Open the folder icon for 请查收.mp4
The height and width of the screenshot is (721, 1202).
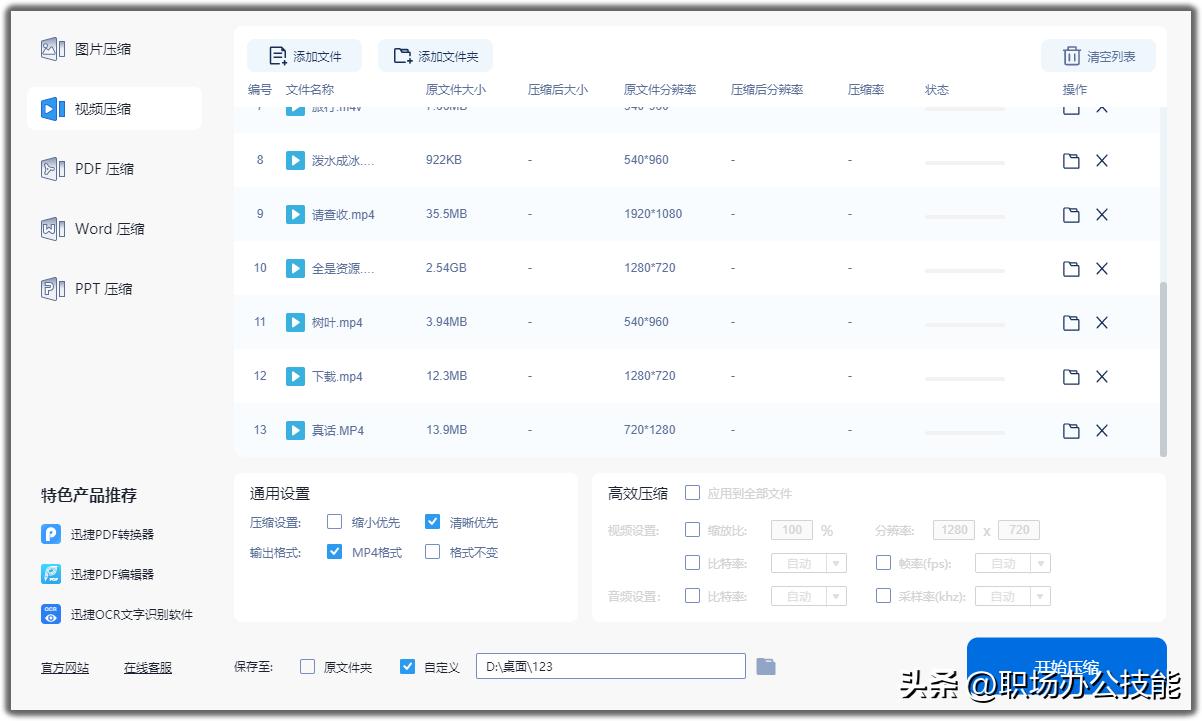tap(1071, 214)
